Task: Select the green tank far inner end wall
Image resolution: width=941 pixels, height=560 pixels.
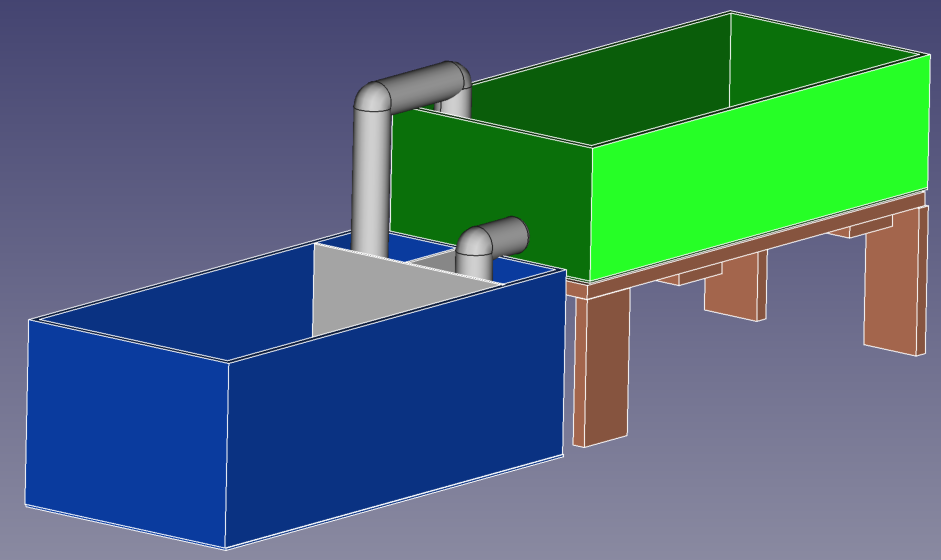Action: [x=825, y=59]
